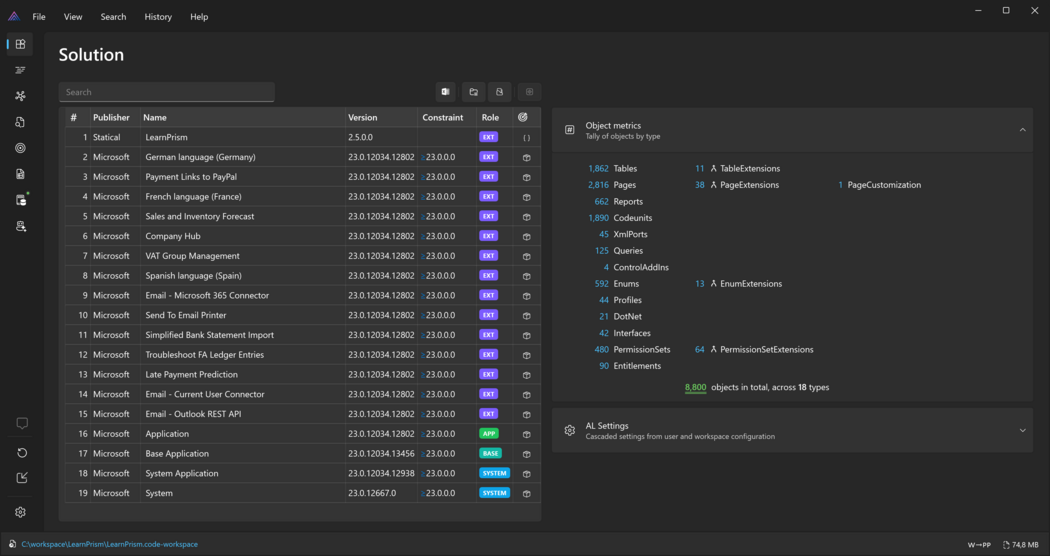Click the 38 PageExtensions count
Screen dimensions: 1050x556
click(700, 185)
